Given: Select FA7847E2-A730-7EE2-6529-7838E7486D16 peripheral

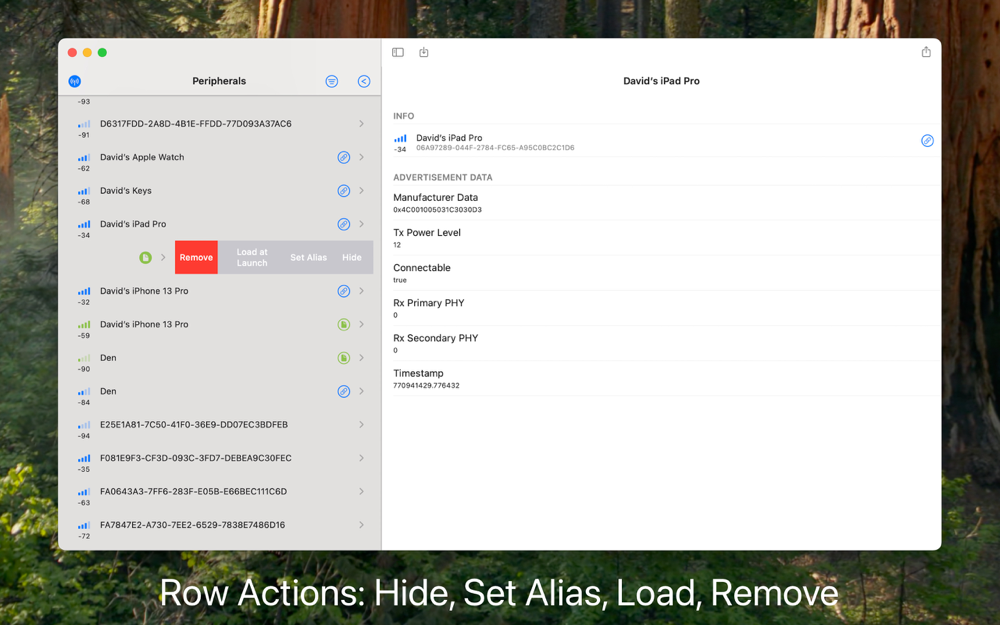Looking at the screenshot, I should point(219,525).
